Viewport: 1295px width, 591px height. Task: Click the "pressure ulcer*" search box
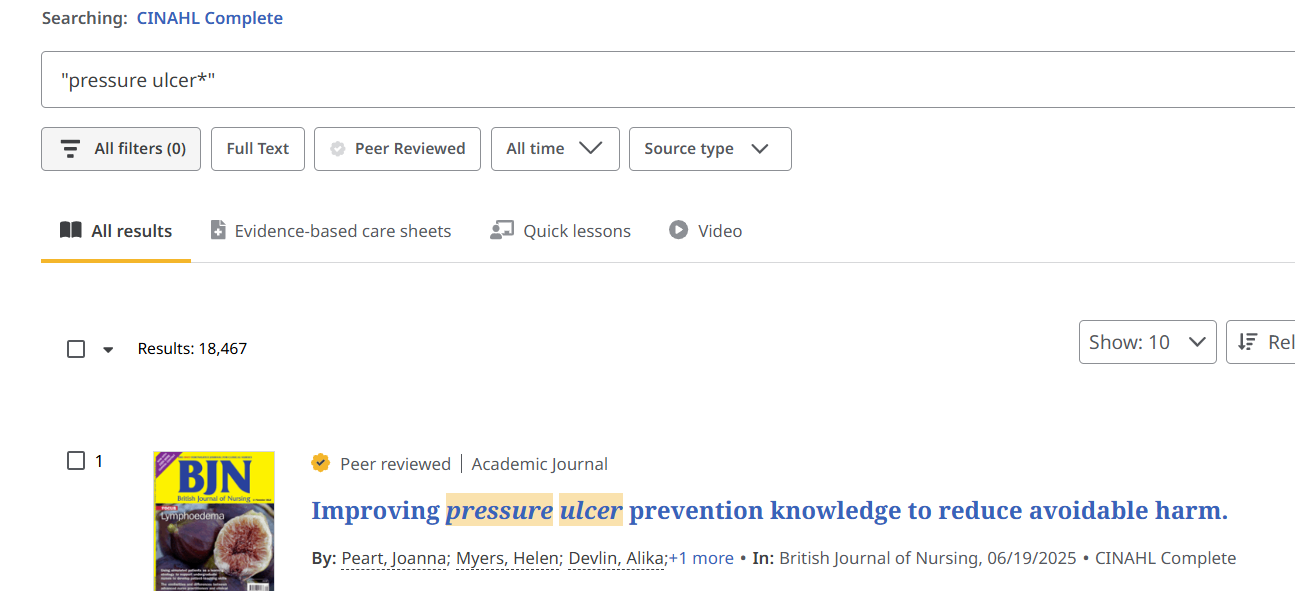click(660, 80)
